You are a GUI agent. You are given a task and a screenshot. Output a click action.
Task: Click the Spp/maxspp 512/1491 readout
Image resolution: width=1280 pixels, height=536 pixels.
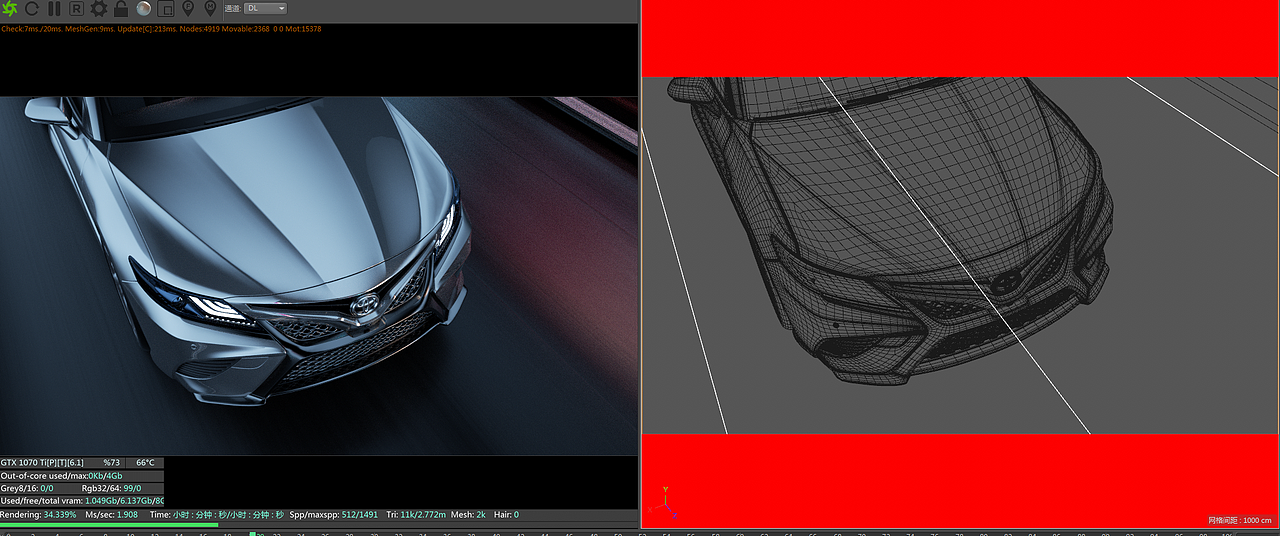coord(334,515)
